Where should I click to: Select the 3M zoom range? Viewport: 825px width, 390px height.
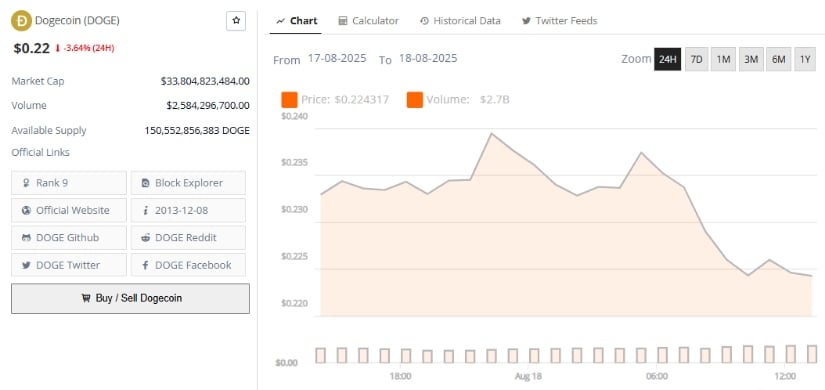click(x=751, y=59)
